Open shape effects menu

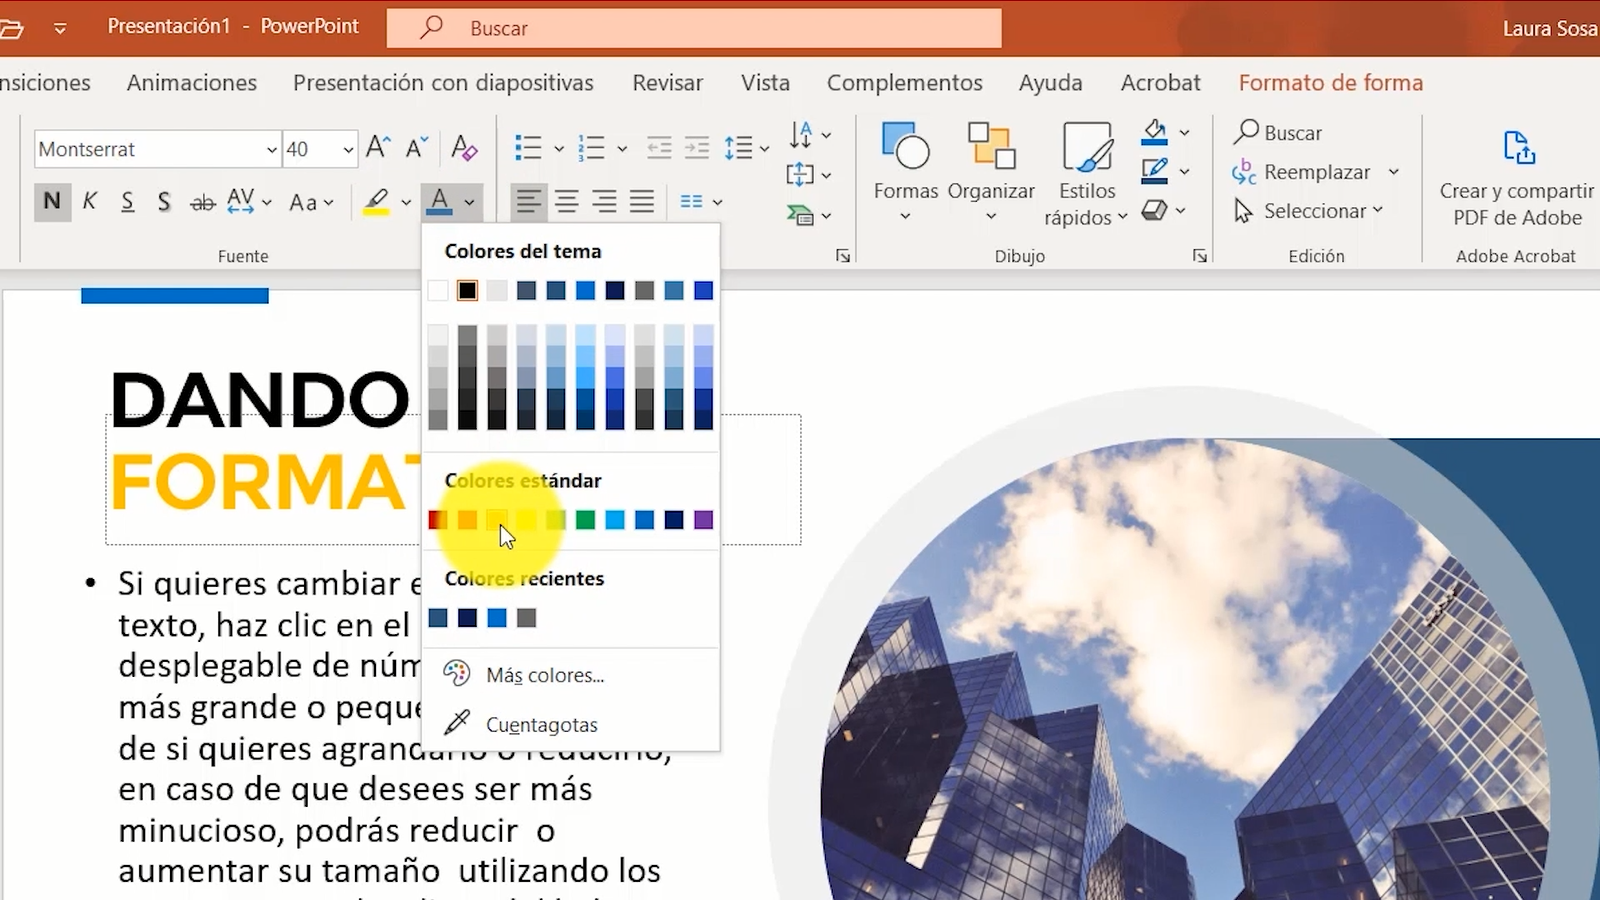click(x=1164, y=210)
